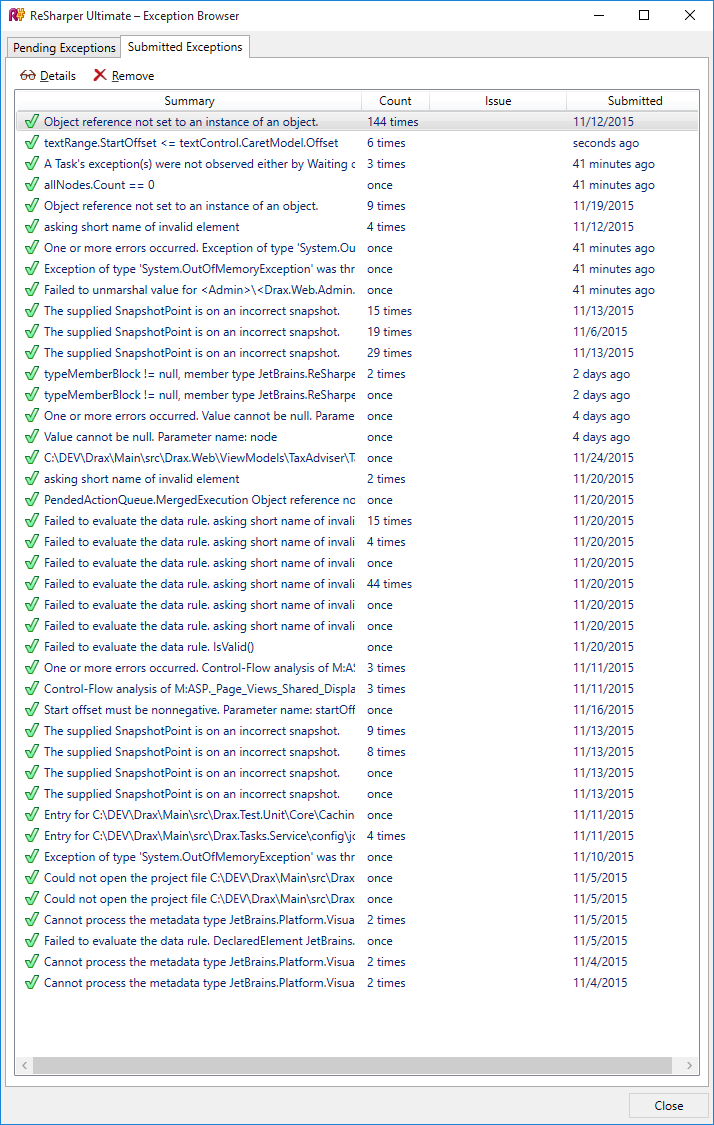Click the '11/10/2015' submitted date
714x1125 pixels.
pos(603,857)
